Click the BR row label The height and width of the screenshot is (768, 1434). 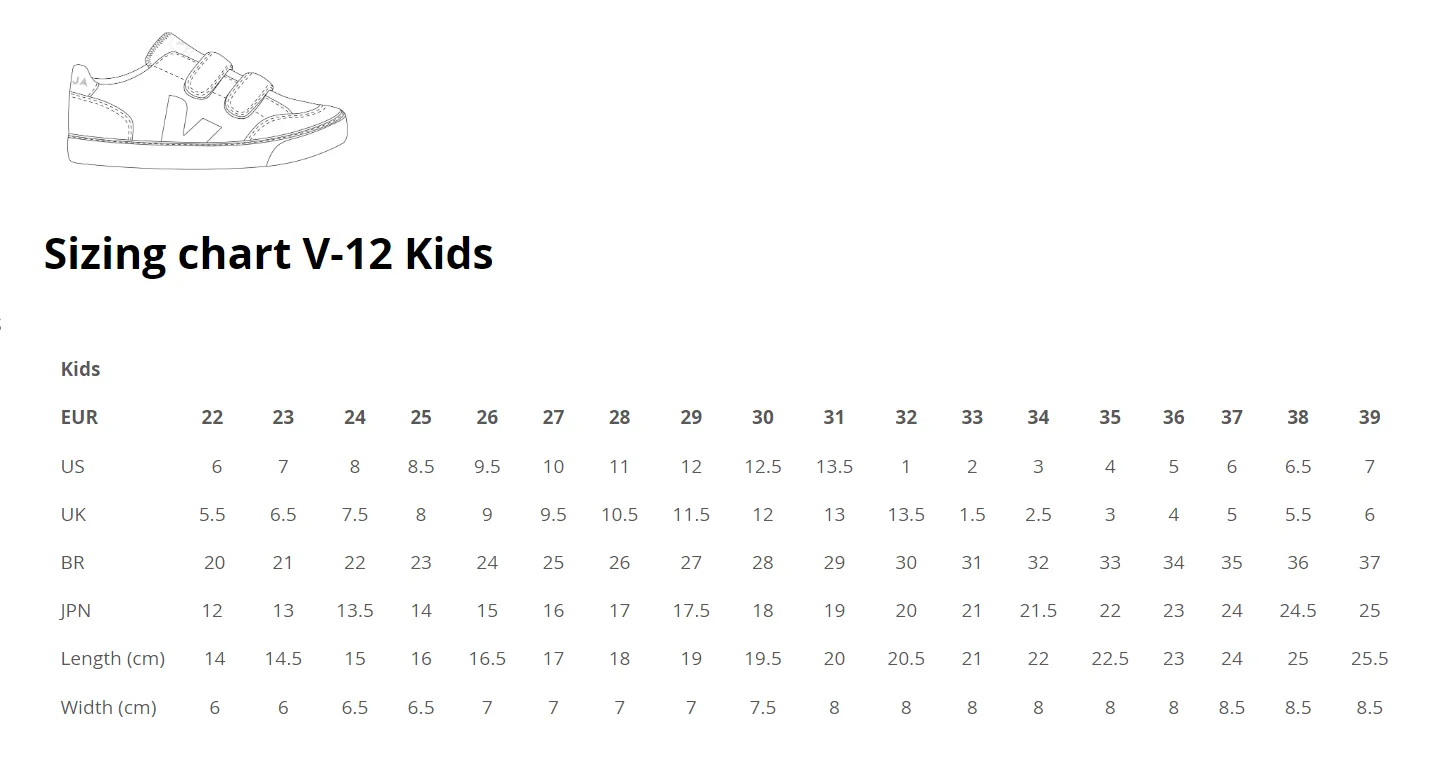coord(72,562)
